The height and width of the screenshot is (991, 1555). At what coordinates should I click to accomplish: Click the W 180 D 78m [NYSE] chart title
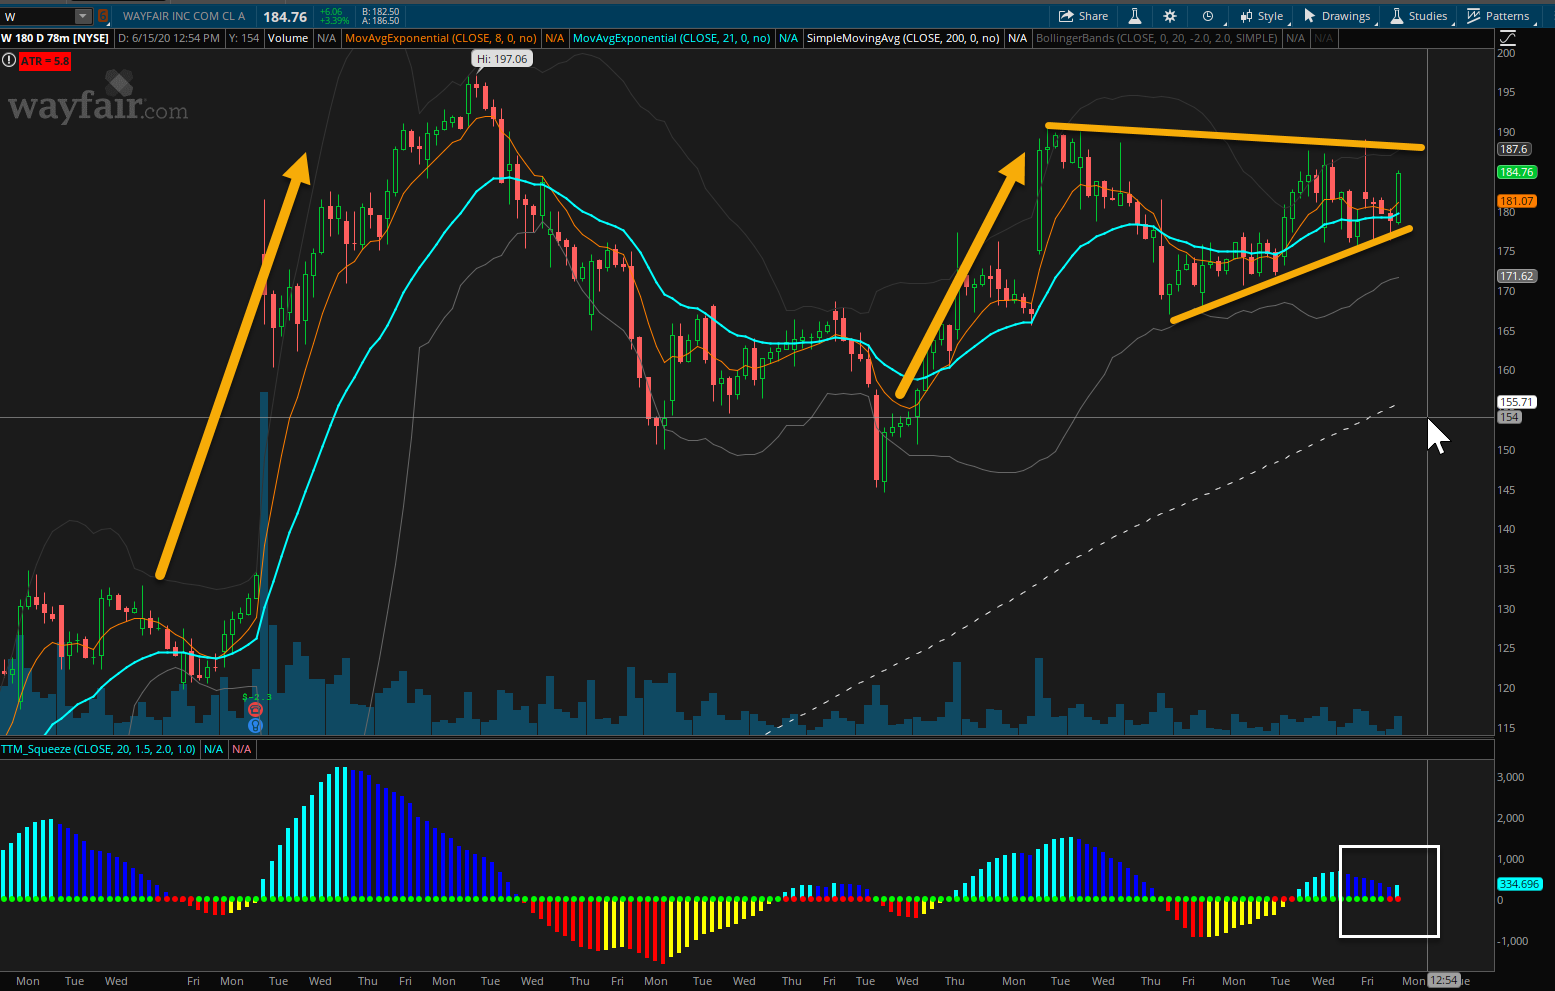point(55,38)
